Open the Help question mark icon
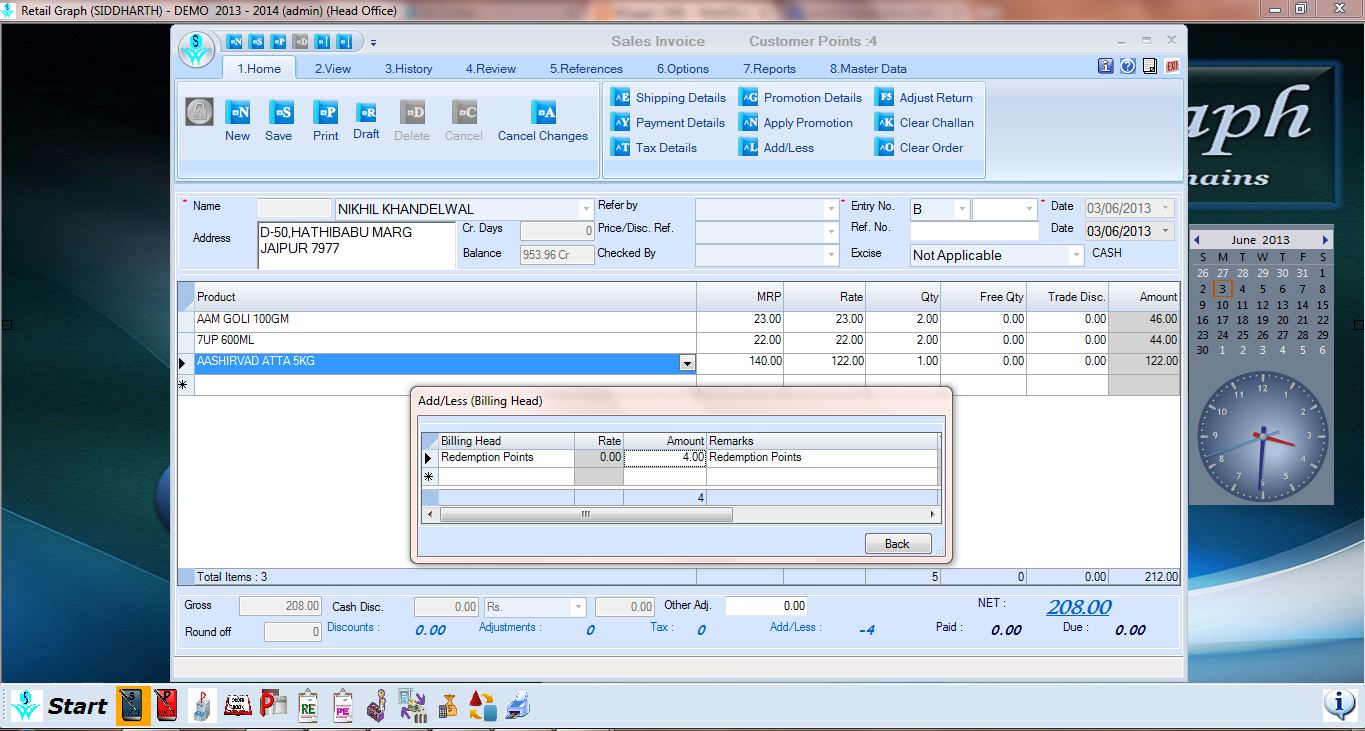Viewport: 1365px width, 731px height. point(1128,65)
